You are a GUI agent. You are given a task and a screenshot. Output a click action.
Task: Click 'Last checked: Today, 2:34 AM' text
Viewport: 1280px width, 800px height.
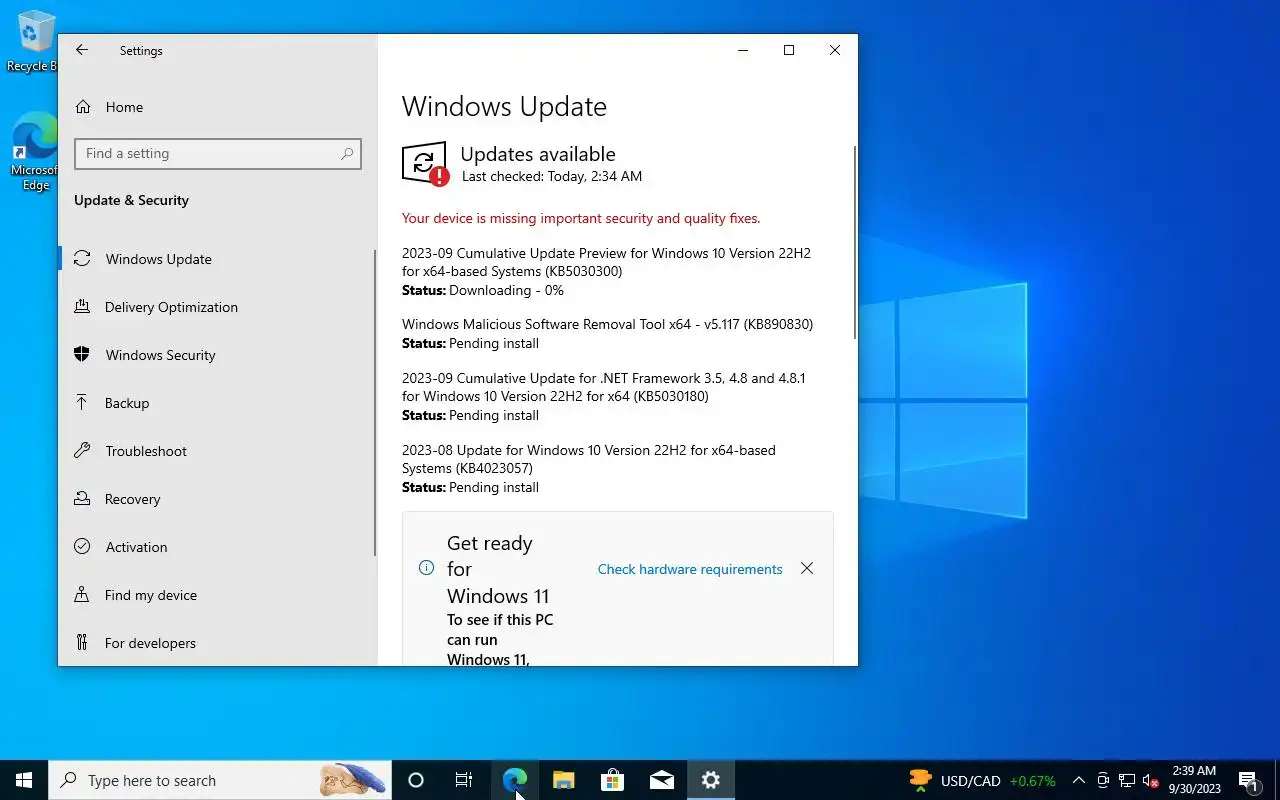pyautogui.click(x=552, y=176)
